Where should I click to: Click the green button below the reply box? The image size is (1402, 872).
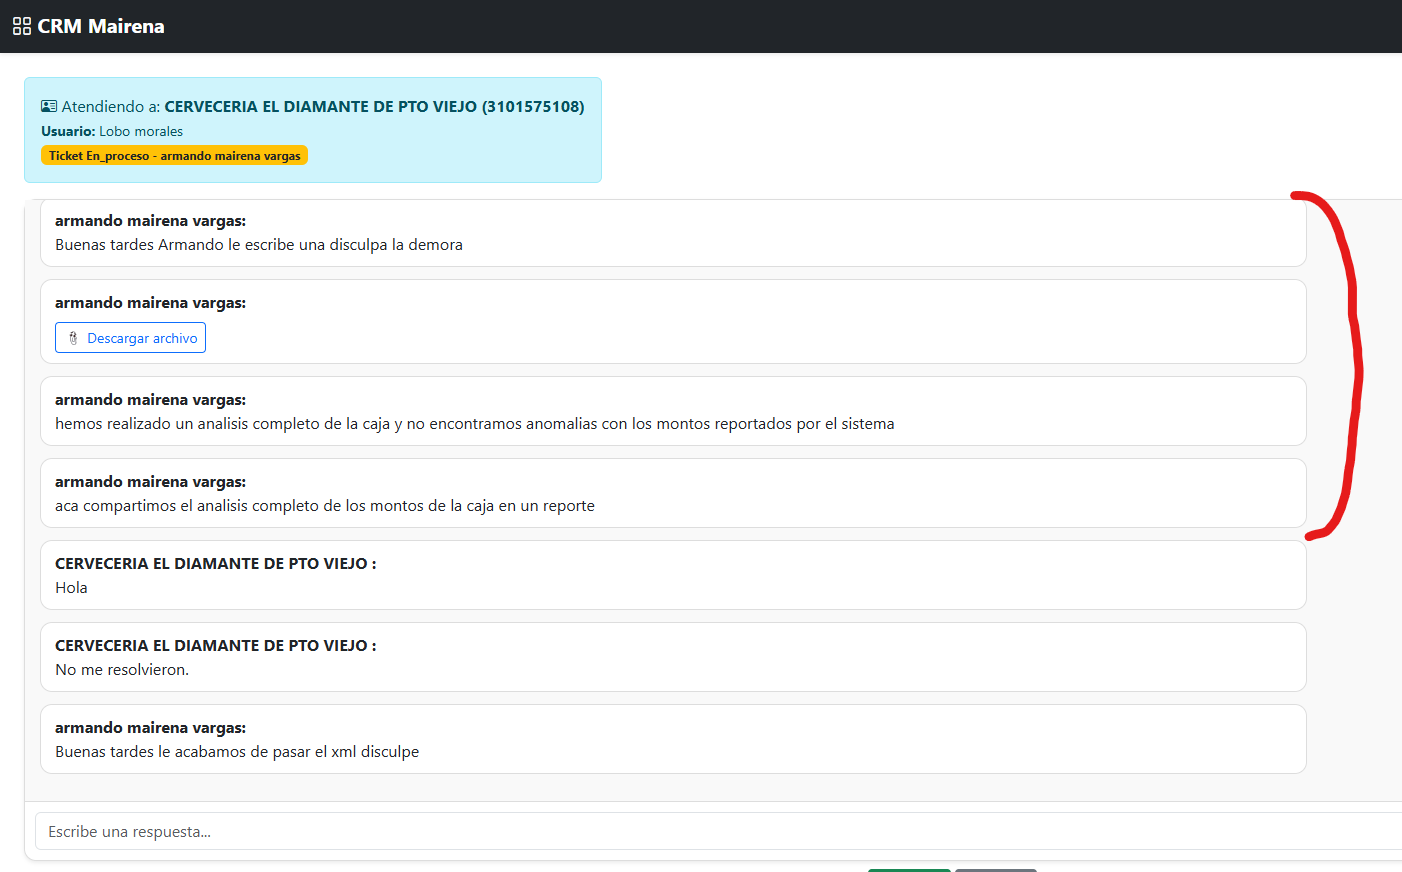[908, 869]
